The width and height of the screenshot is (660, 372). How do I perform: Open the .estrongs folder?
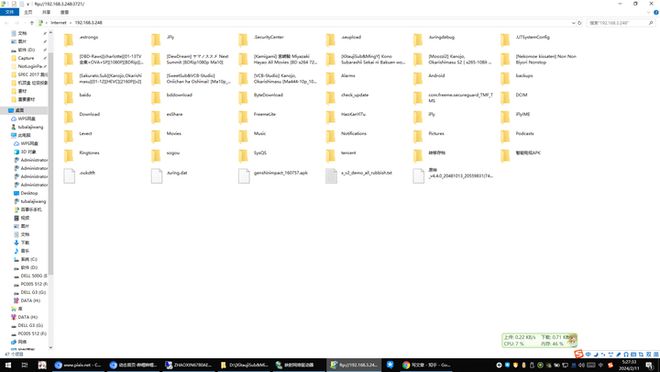tap(81, 40)
